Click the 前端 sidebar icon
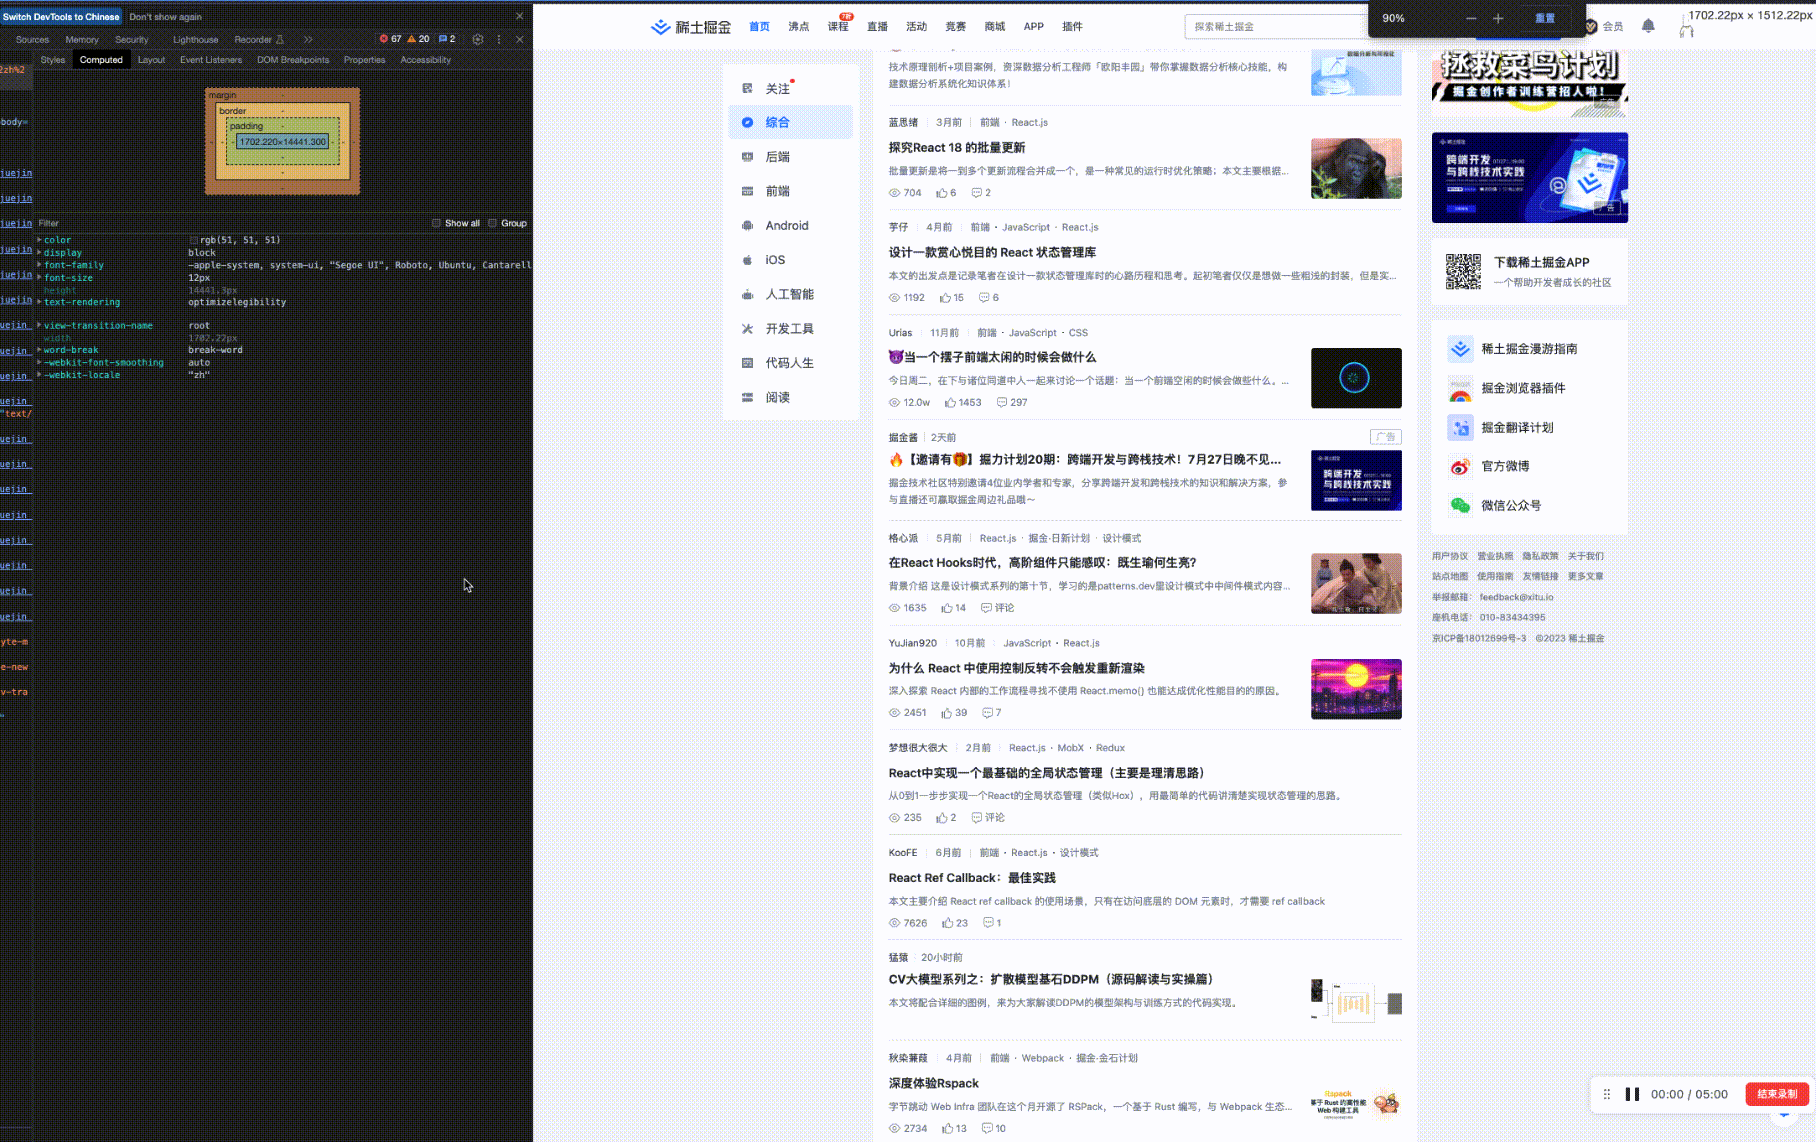The width and height of the screenshot is (1816, 1142). tap(747, 191)
